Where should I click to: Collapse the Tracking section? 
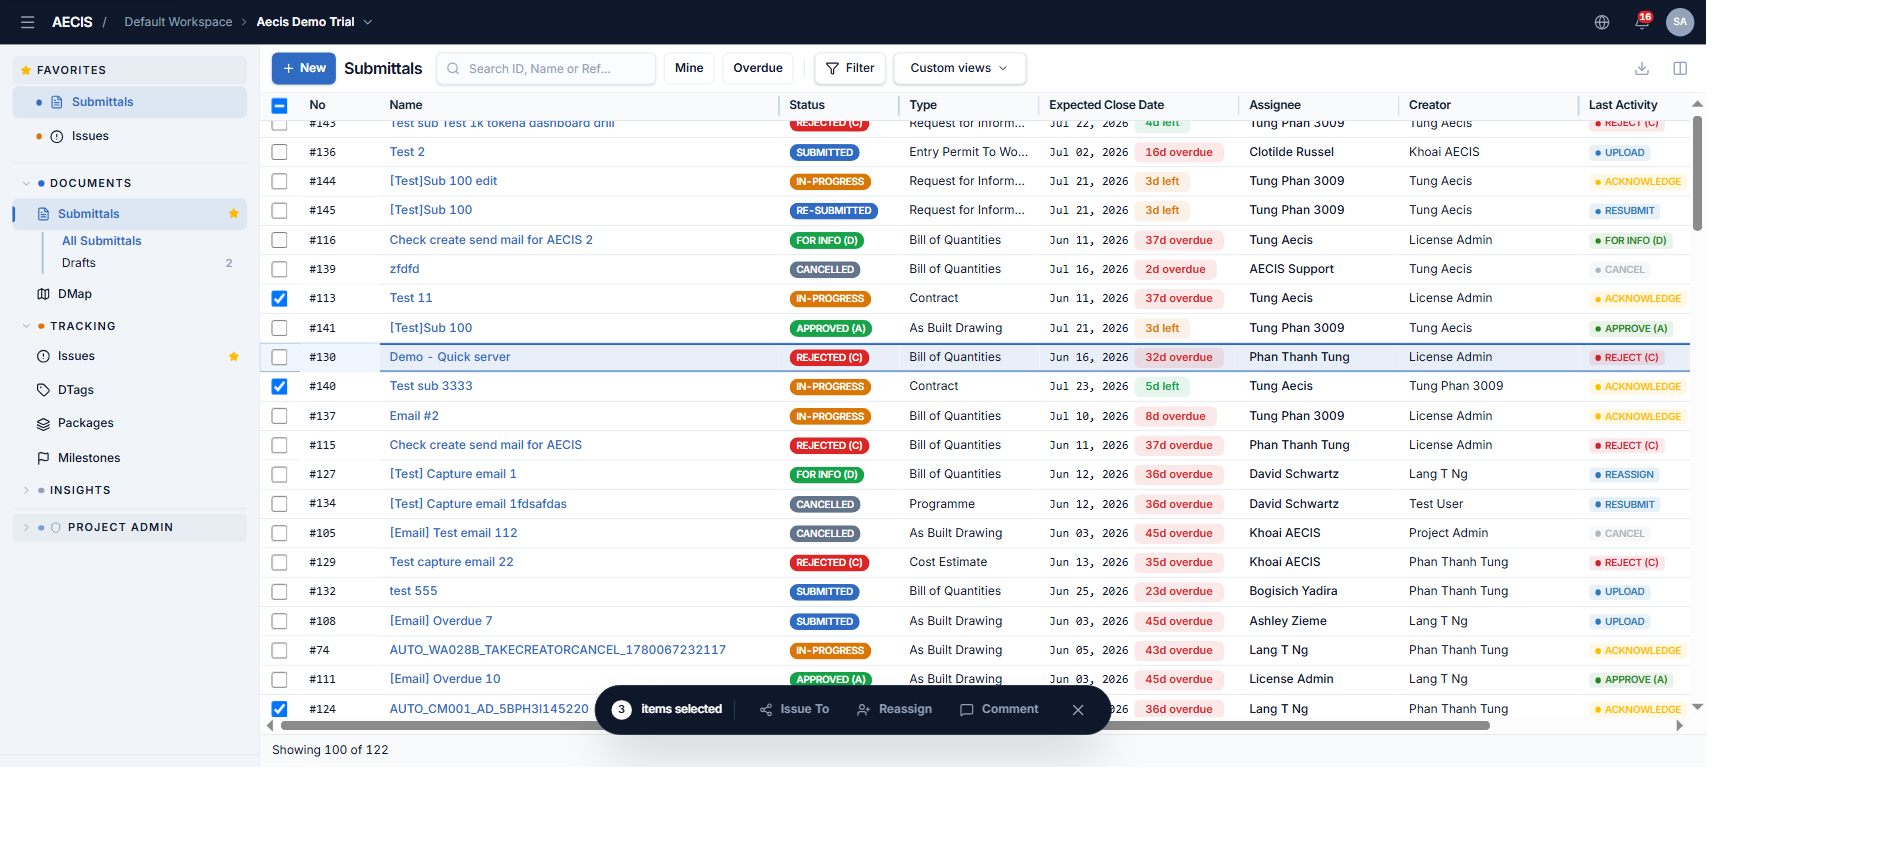coord(26,326)
